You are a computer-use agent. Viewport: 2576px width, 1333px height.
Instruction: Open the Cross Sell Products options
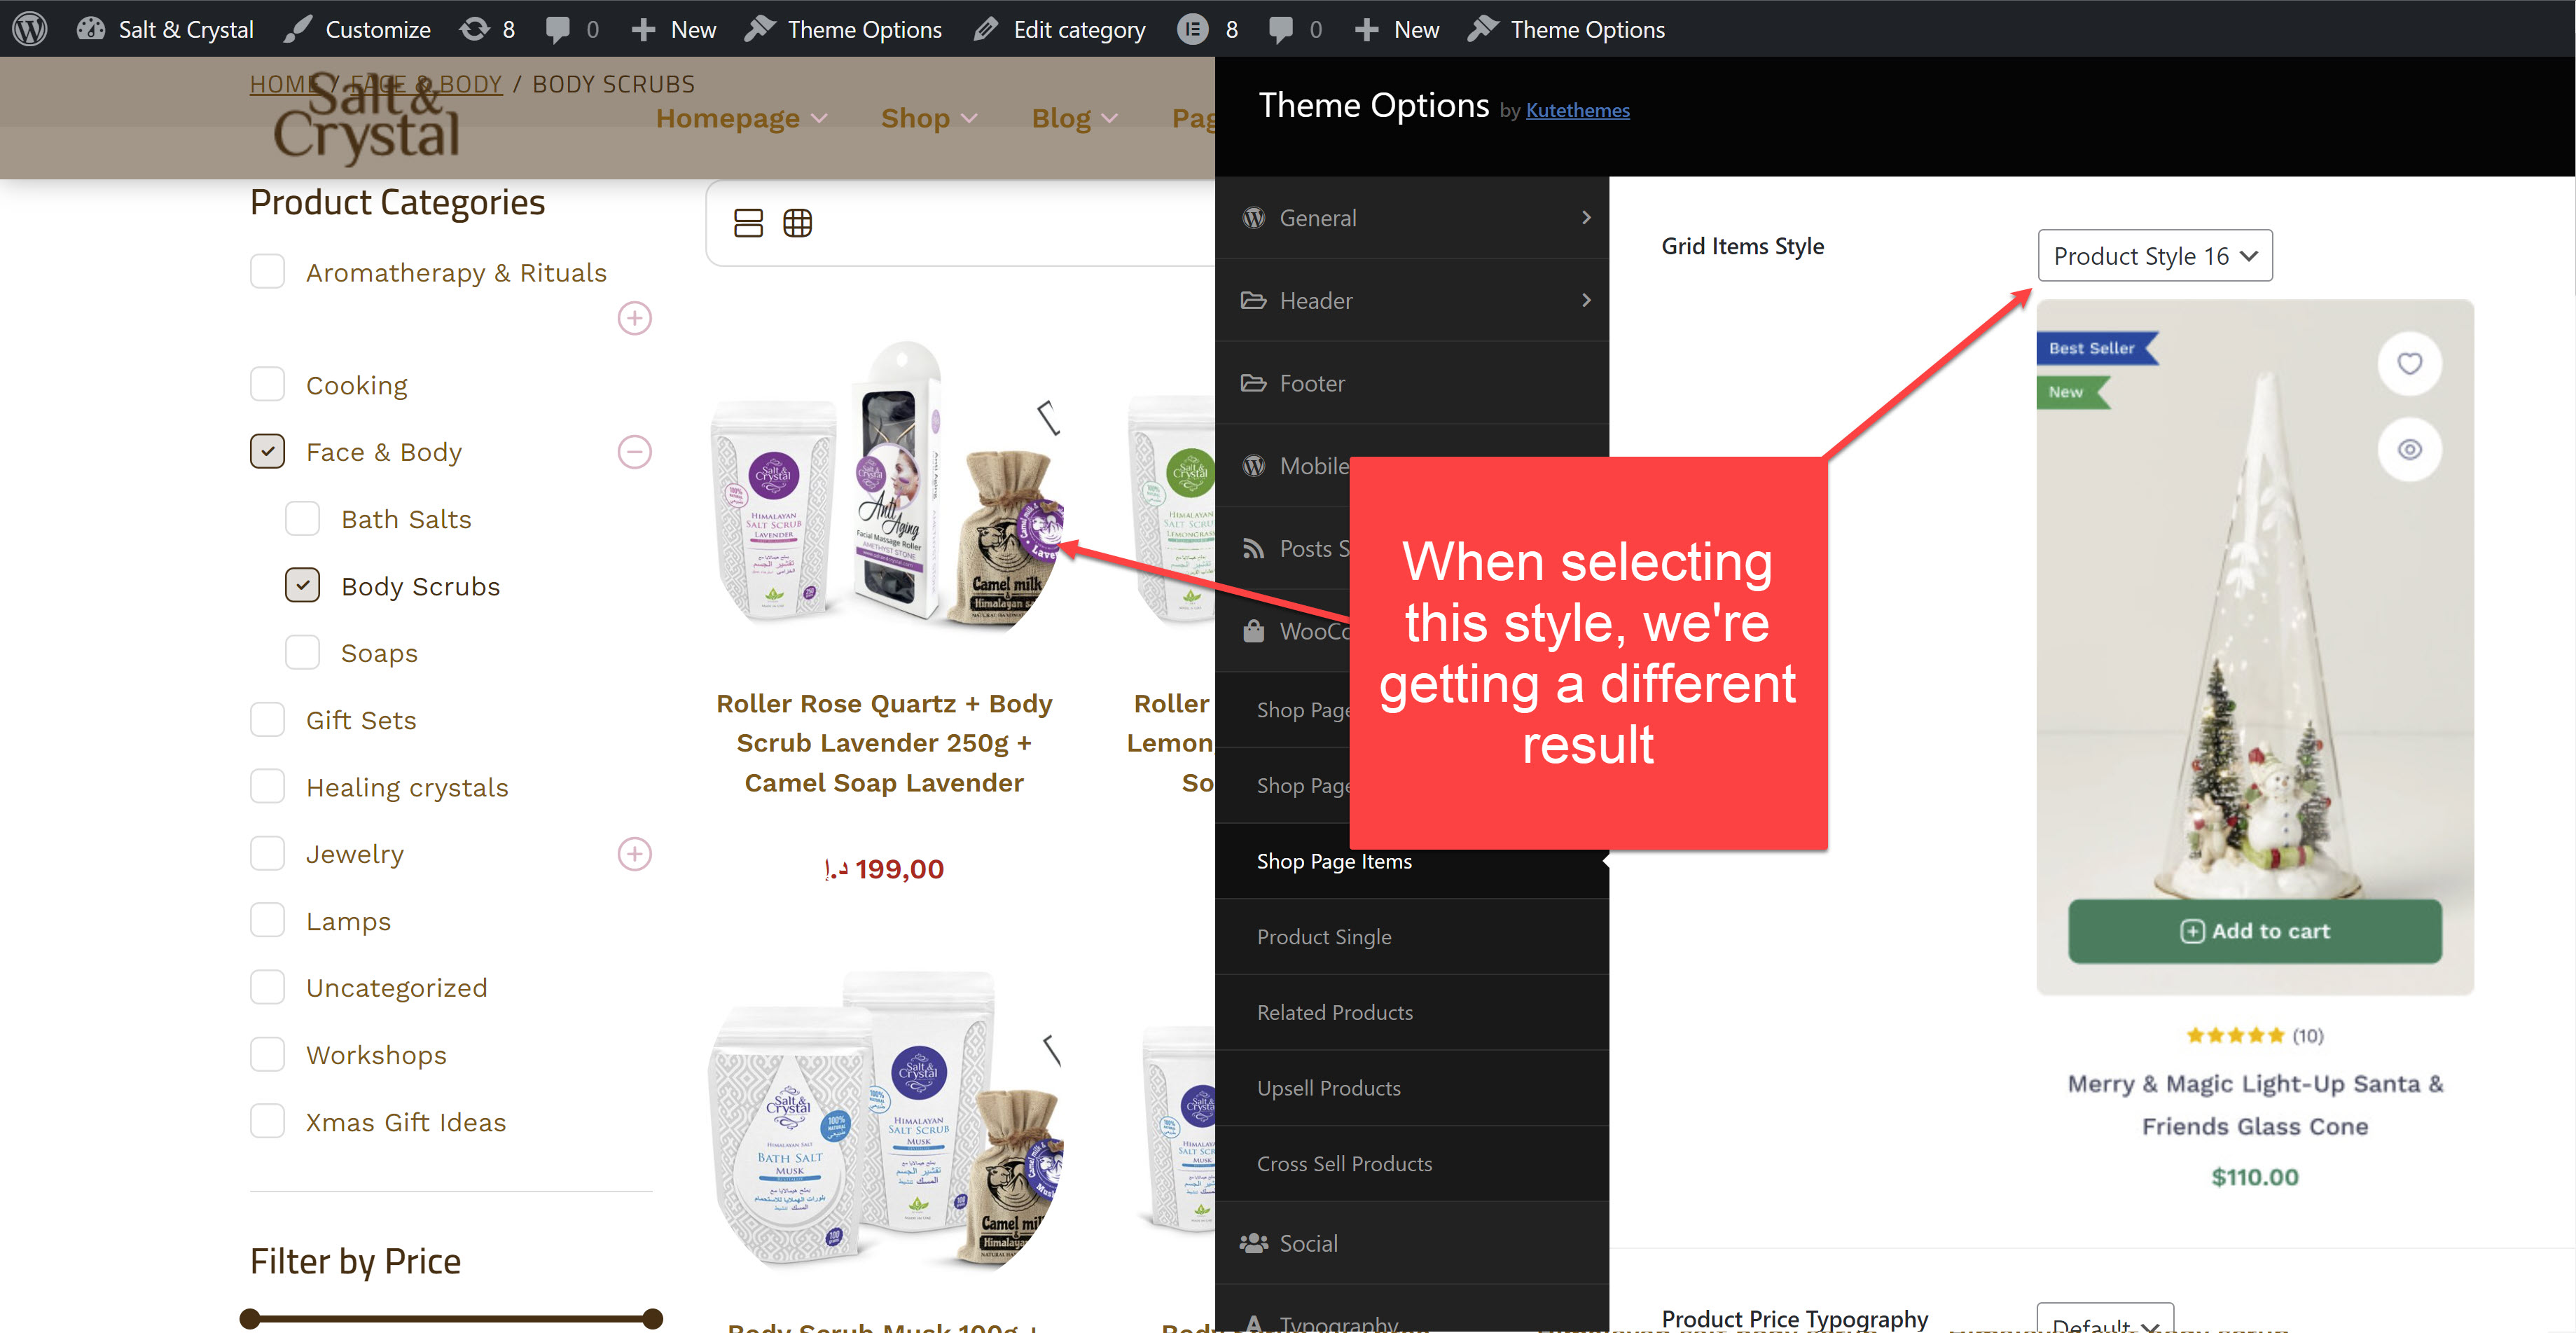1412,1164
